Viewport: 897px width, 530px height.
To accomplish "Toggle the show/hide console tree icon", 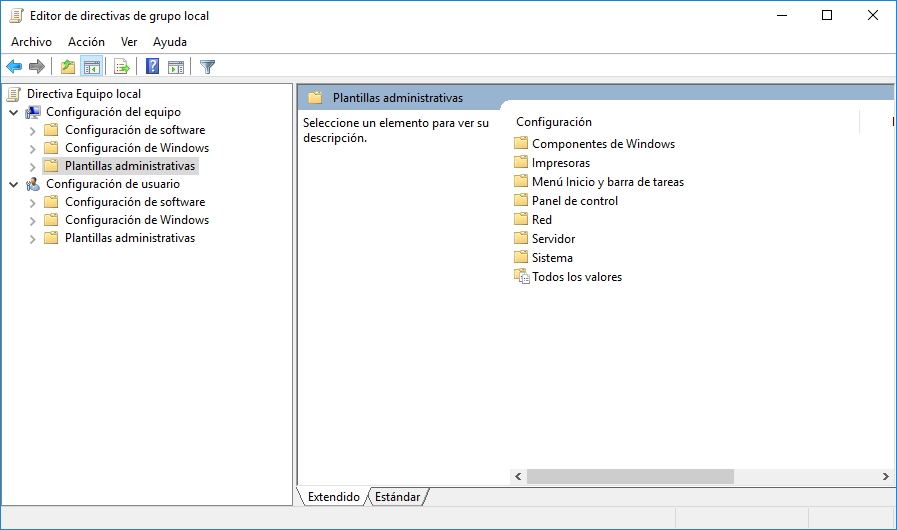I will [92, 66].
